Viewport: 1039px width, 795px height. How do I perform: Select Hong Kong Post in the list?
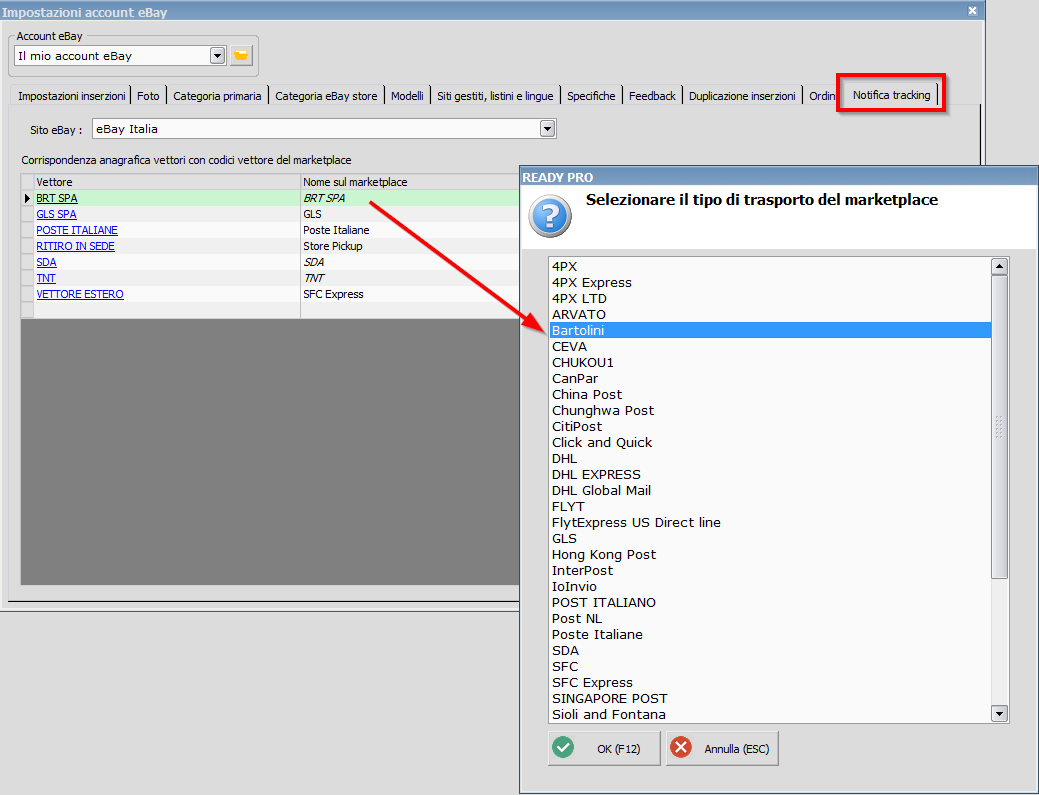click(770, 555)
